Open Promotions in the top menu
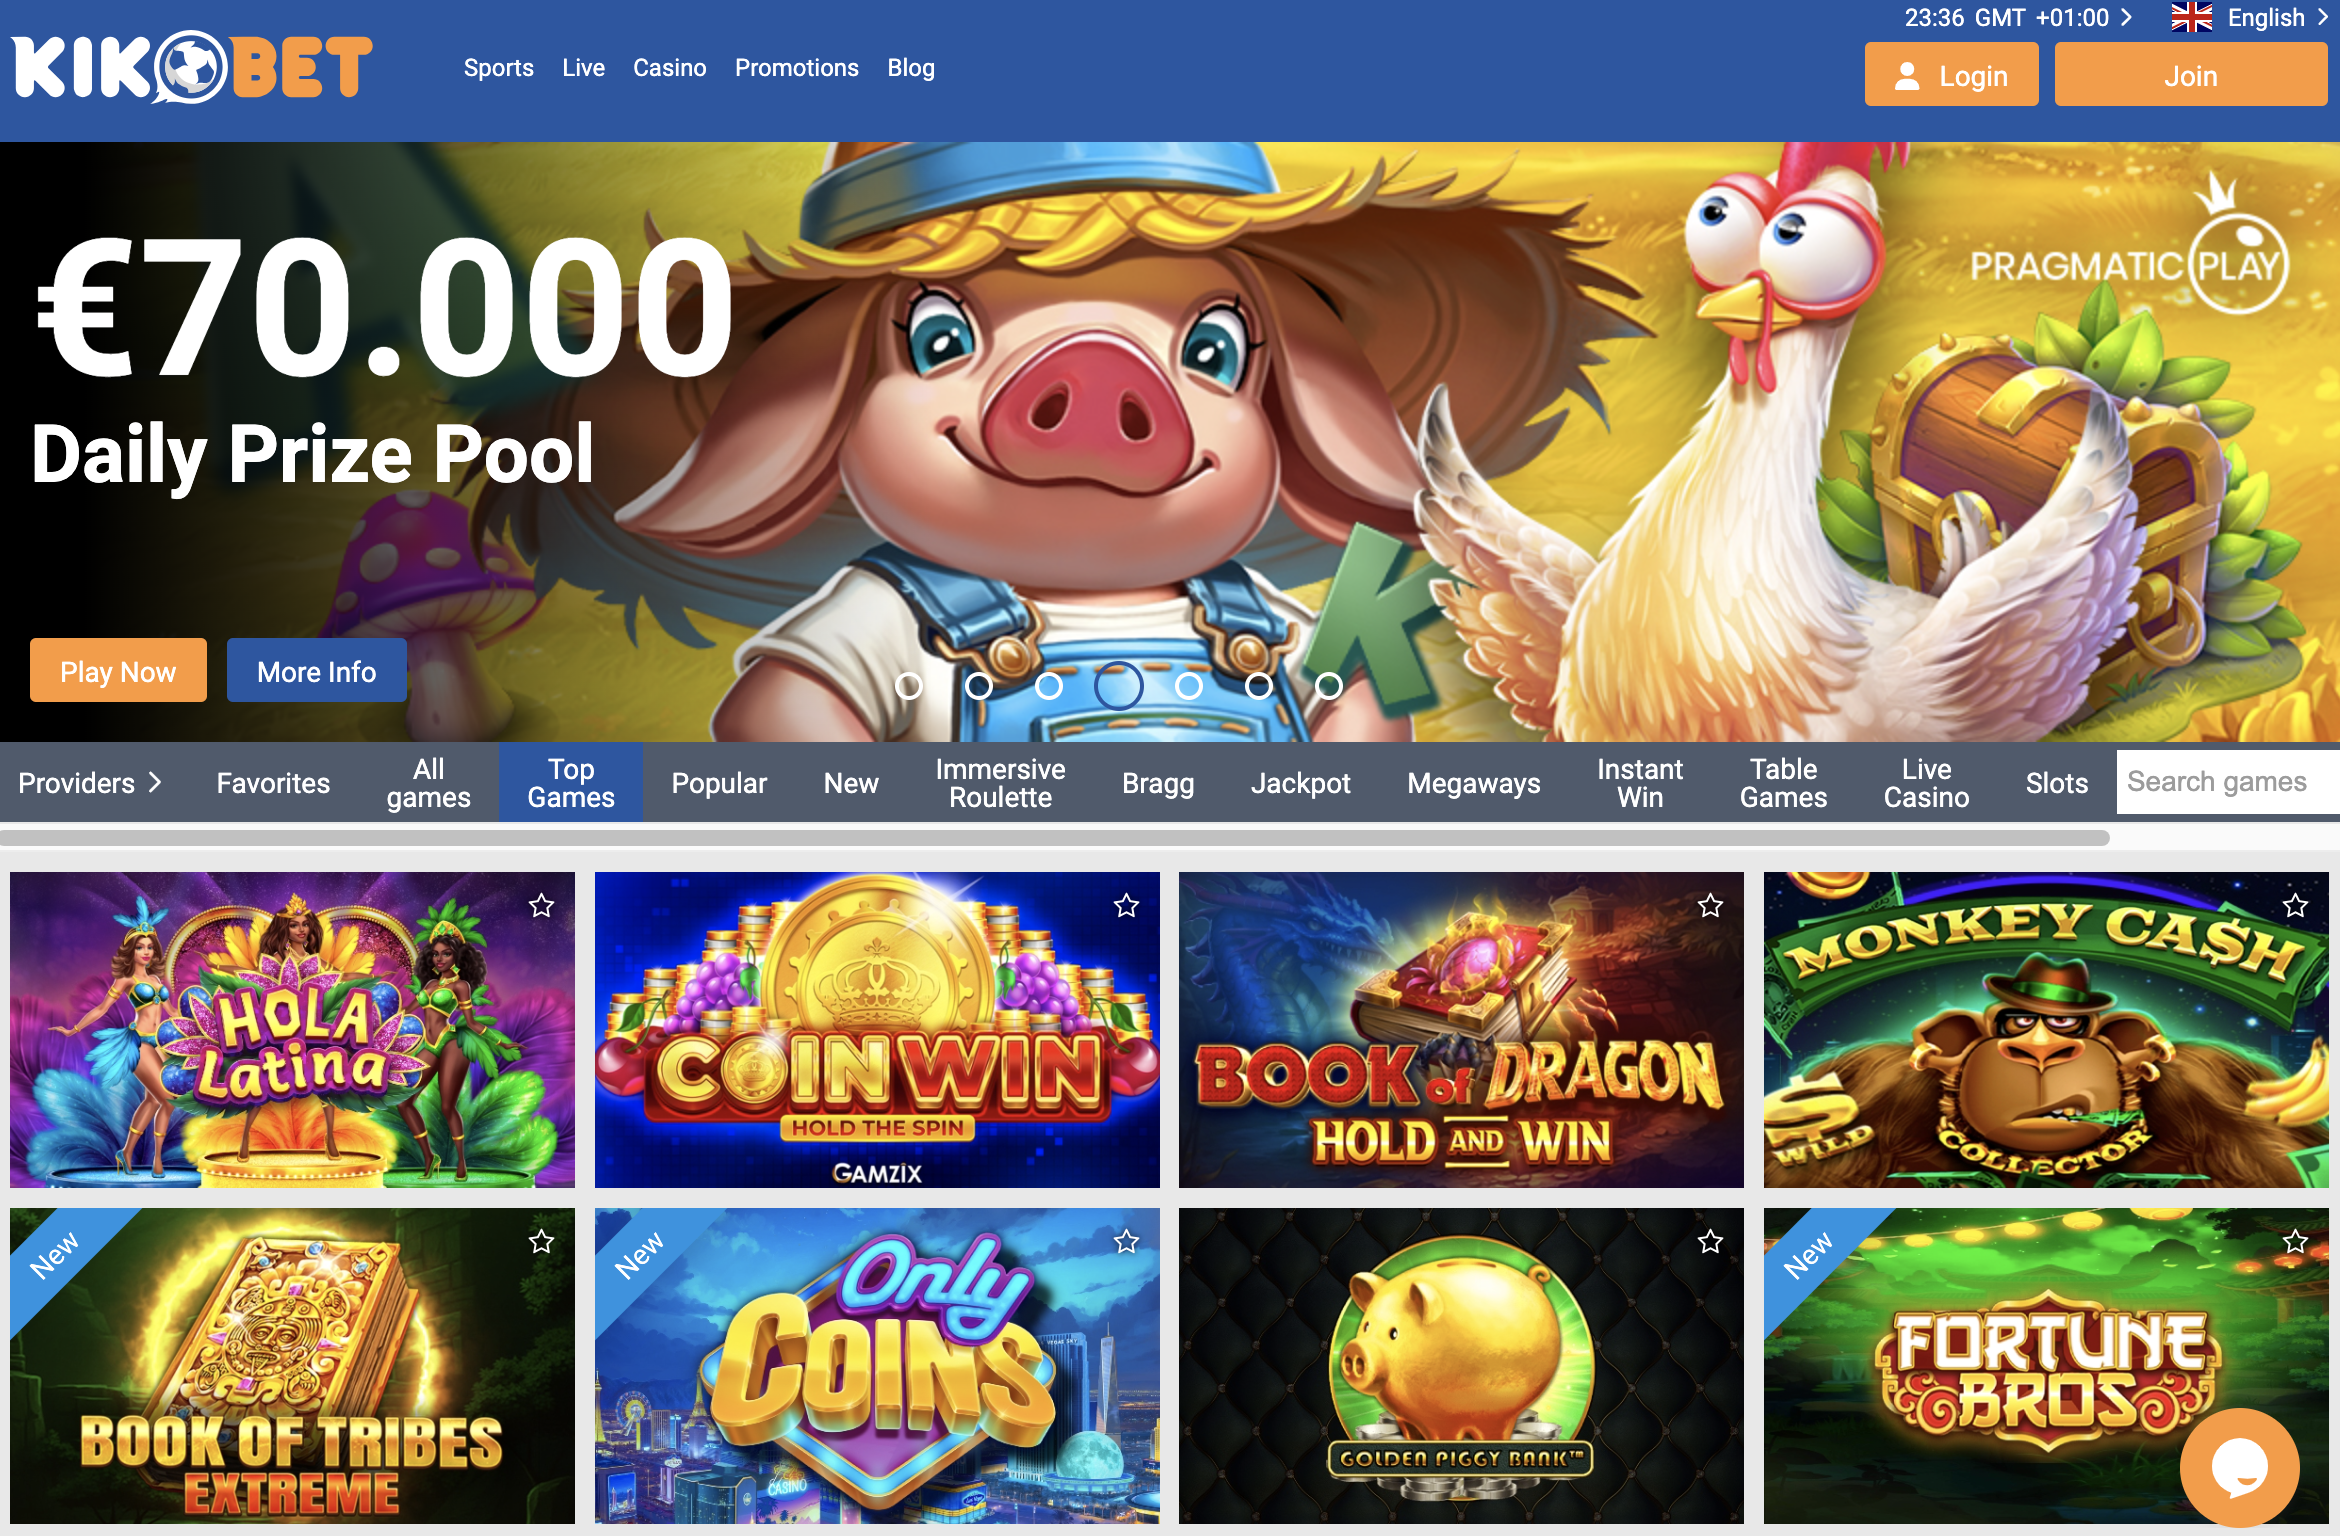Screen dimensions: 2340x1536 click(796, 68)
